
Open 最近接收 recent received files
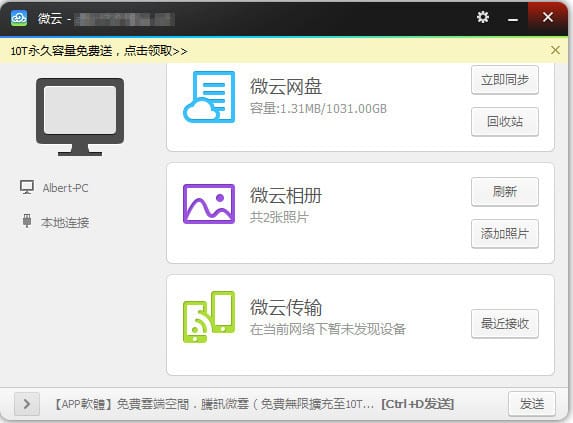pyautogui.click(x=505, y=324)
